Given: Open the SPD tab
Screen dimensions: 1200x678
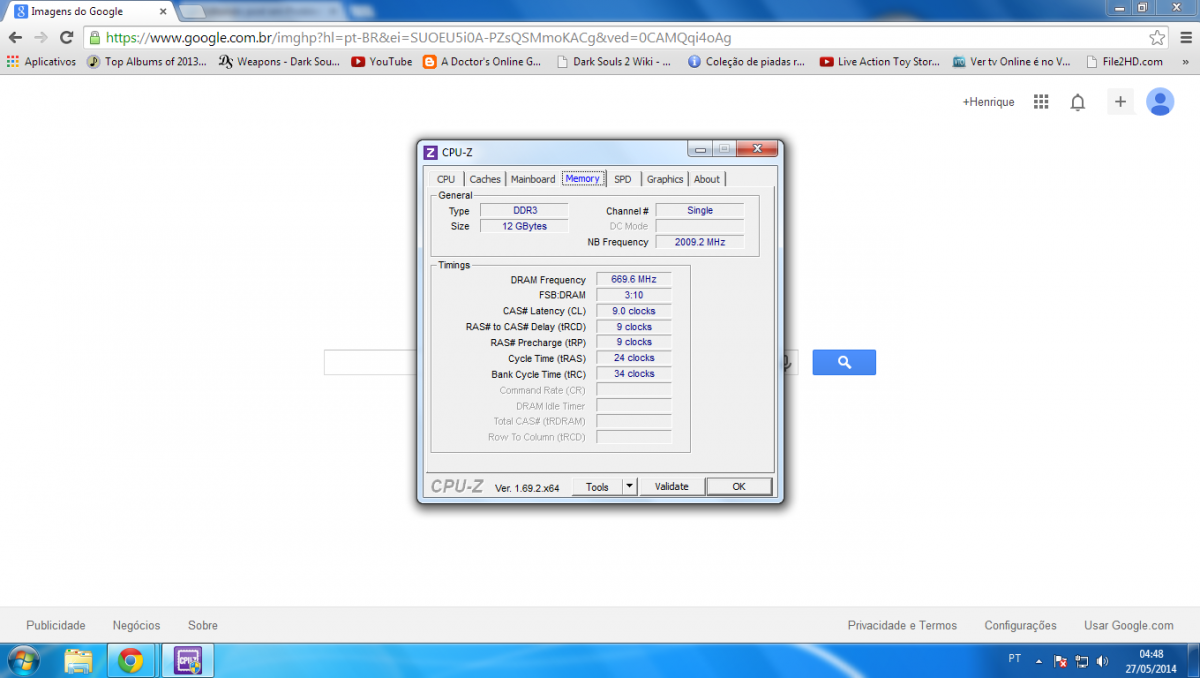Looking at the screenshot, I should 623,179.
